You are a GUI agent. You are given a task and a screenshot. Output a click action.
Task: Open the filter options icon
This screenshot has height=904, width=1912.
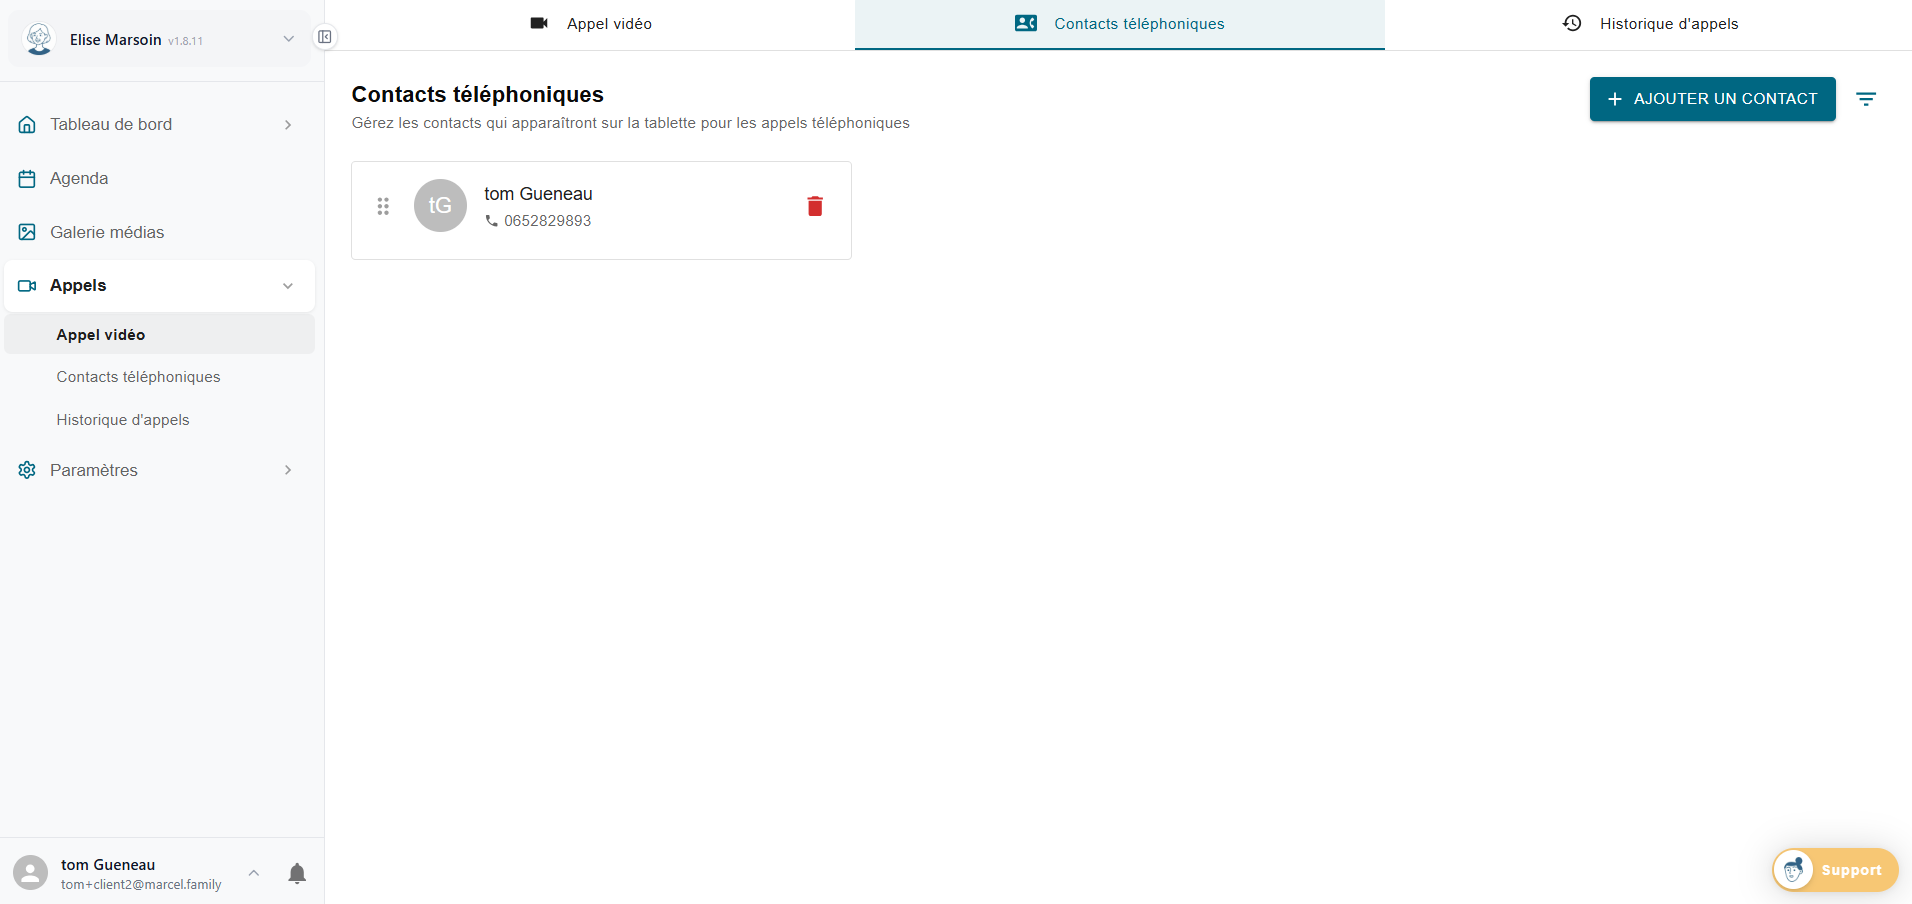coord(1865,99)
